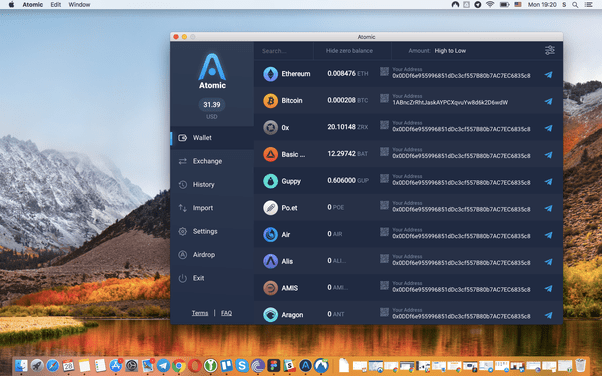Open the Trash in the Dock

[580, 365]
